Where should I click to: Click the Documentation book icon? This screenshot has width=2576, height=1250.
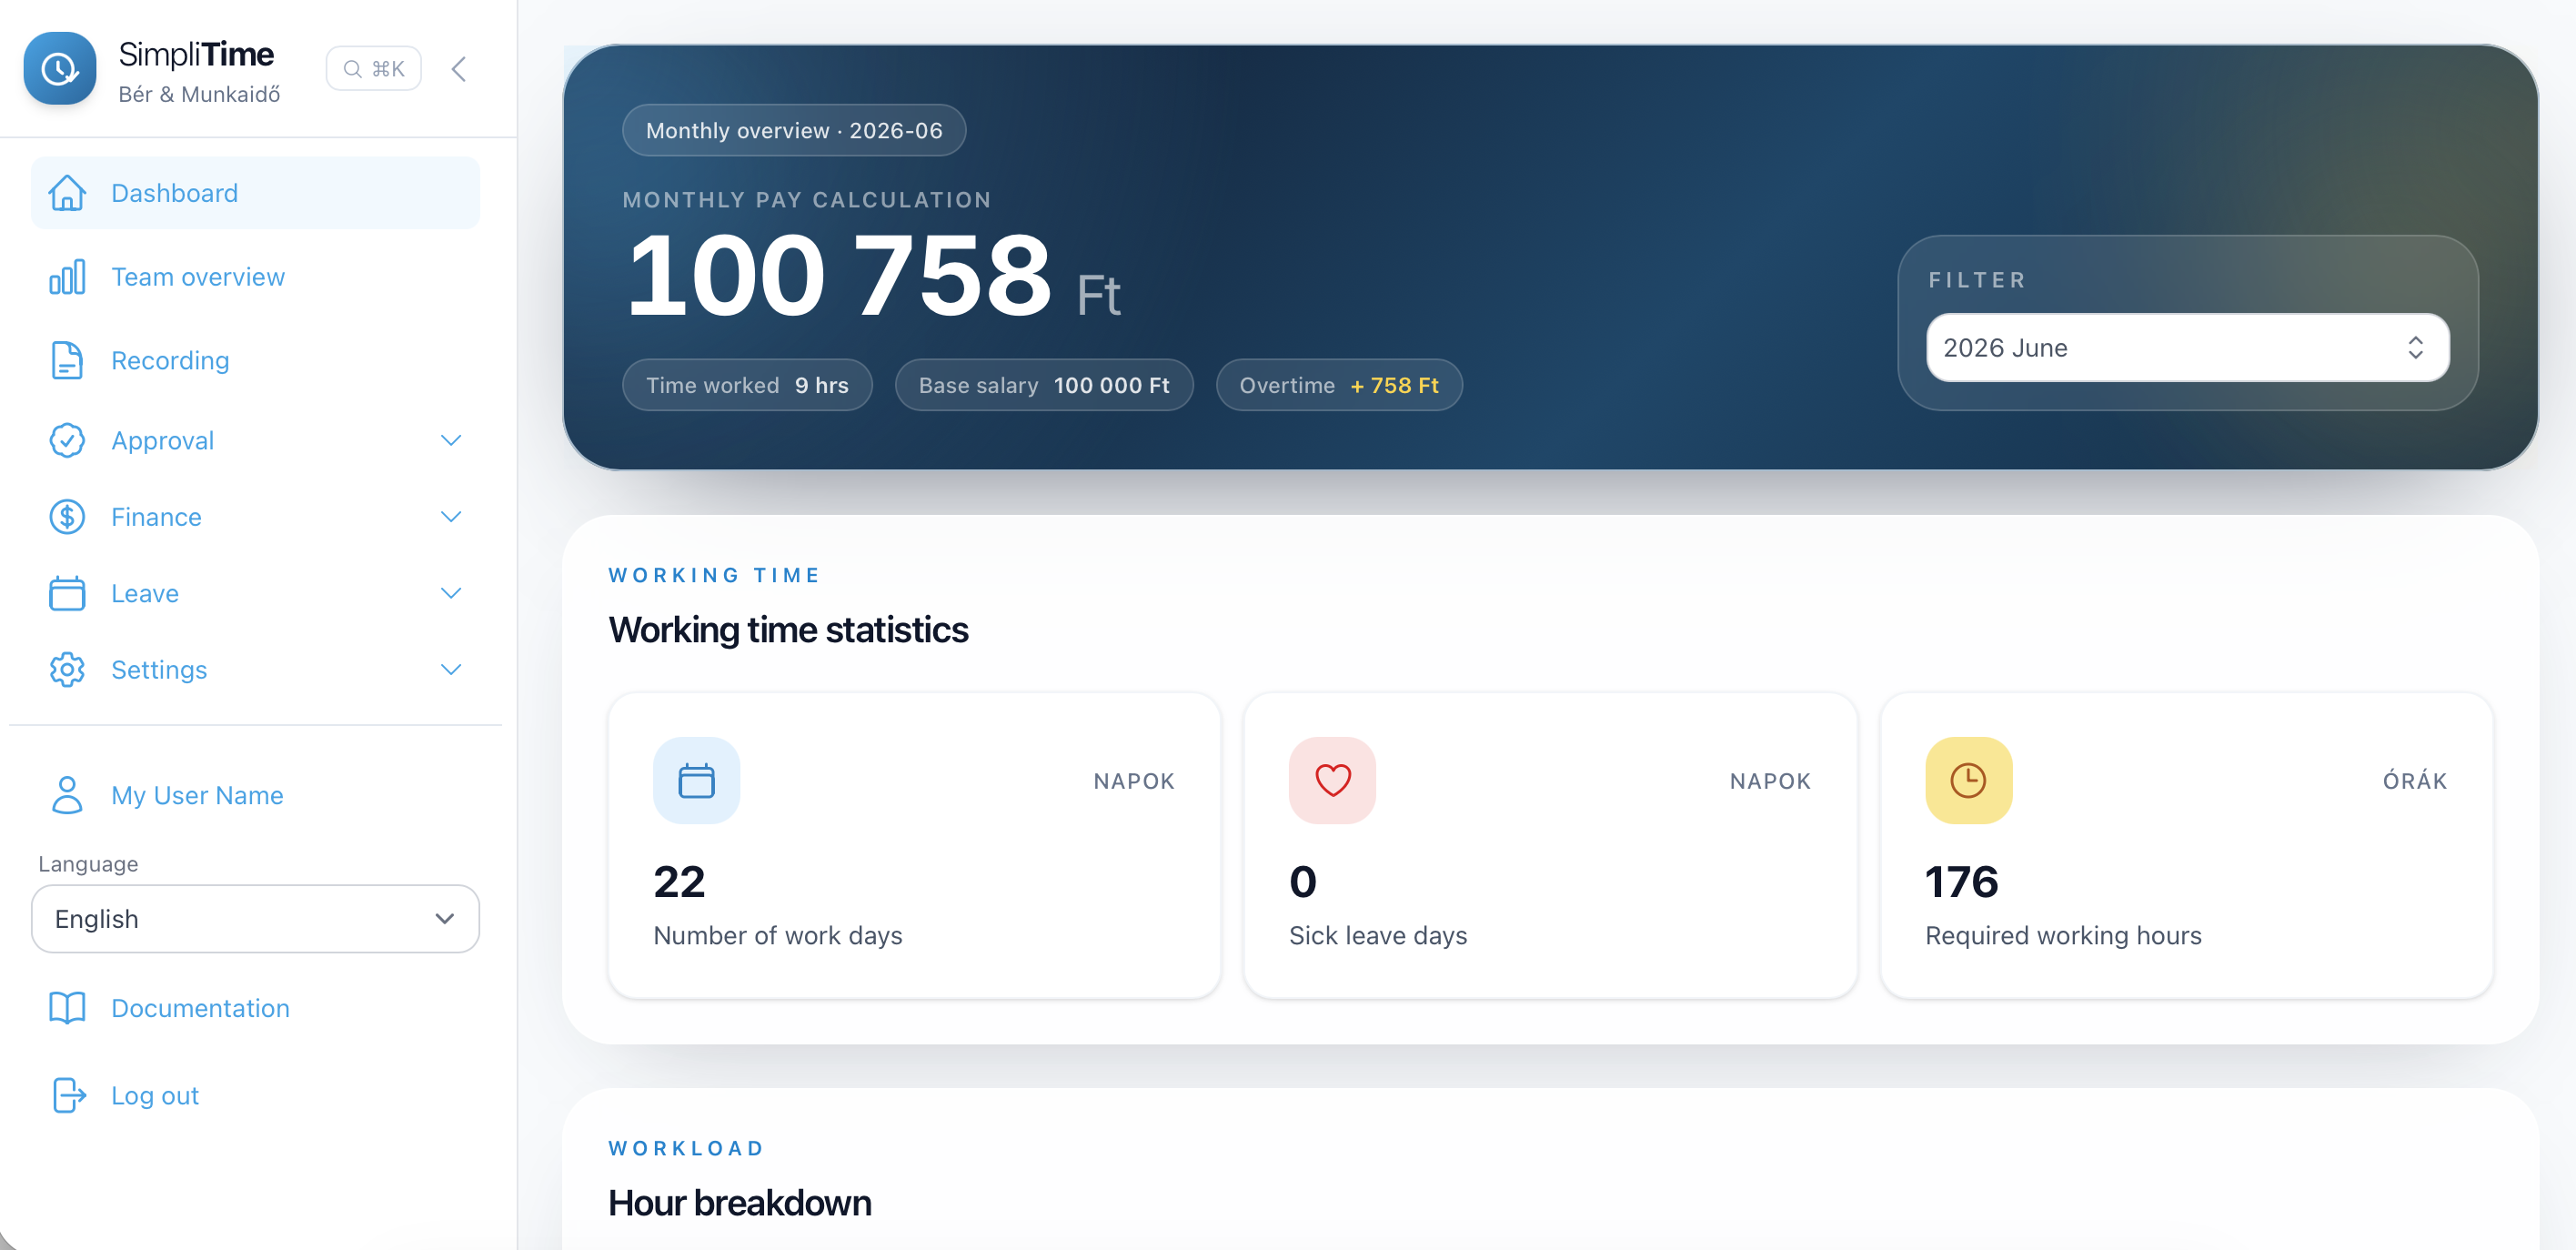(x=67, y=1008)
